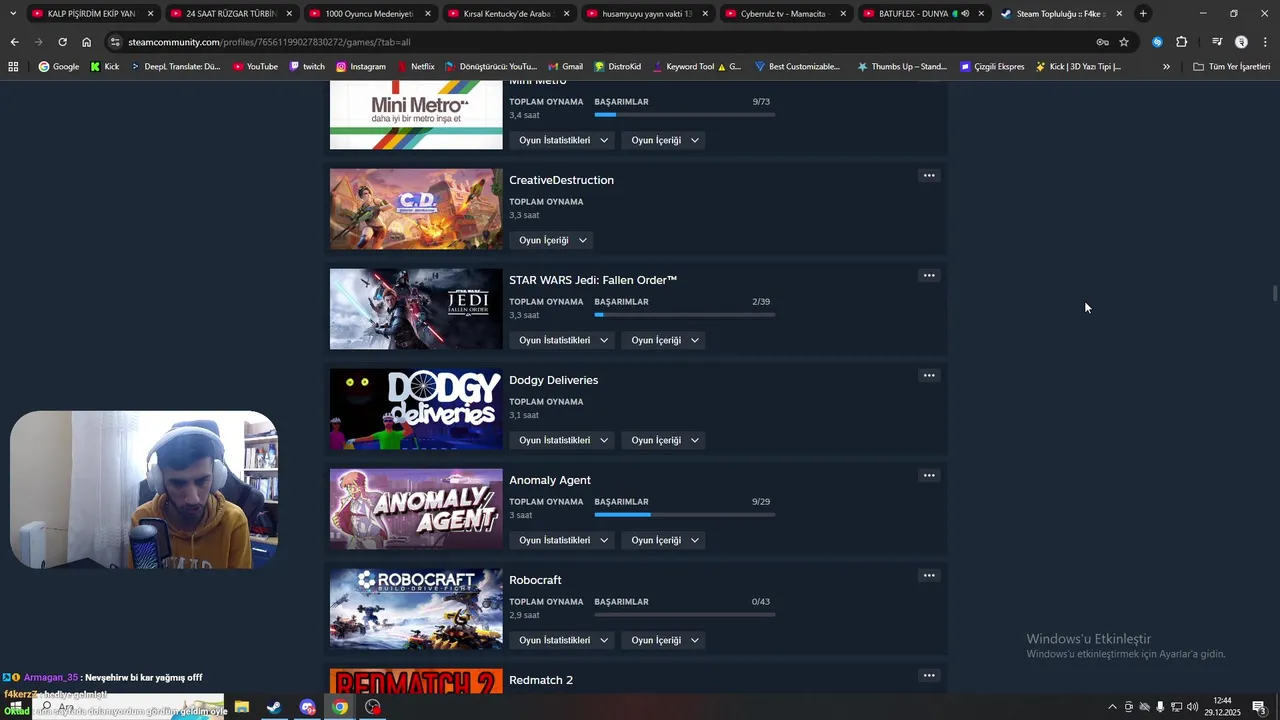Open STAR WARS Jedi: Fallen Order three-dot menu
This screenshot has height=720, width=1280.
[929, 276]
